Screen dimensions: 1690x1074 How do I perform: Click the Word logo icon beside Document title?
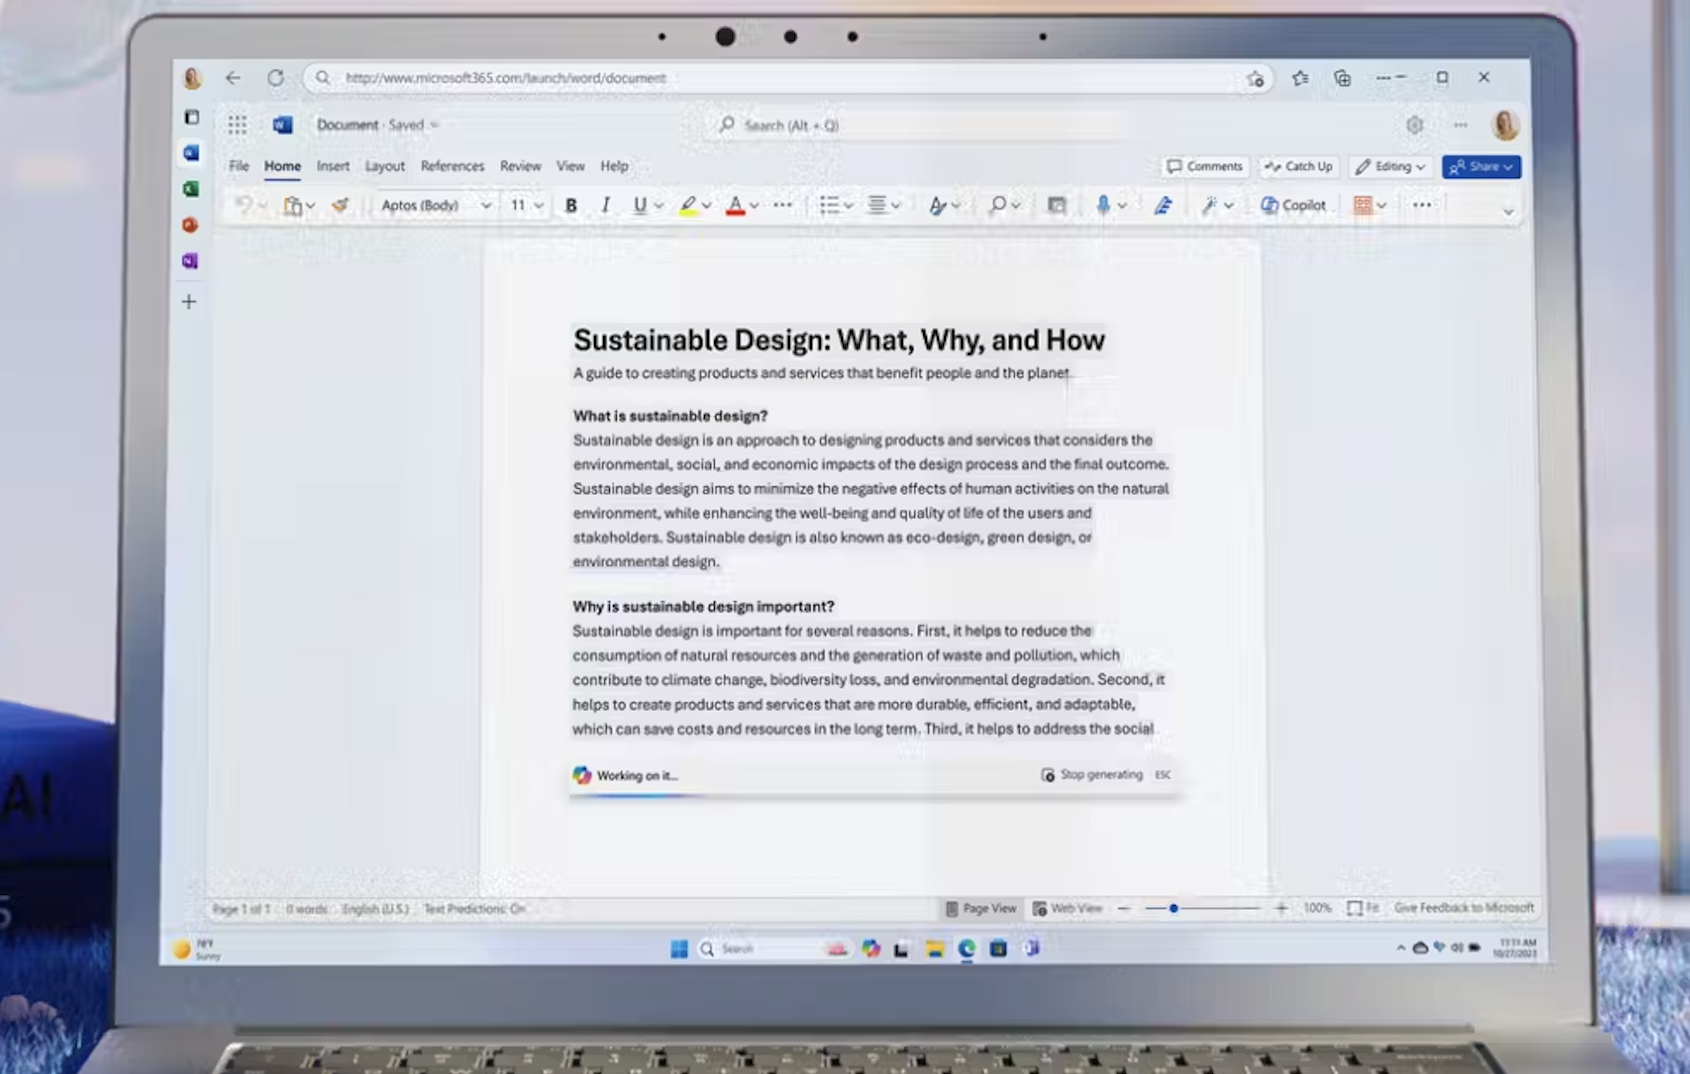pos(283,125)
